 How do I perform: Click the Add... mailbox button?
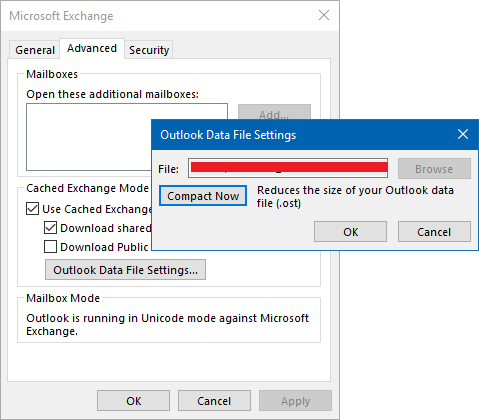coord(274,112)
